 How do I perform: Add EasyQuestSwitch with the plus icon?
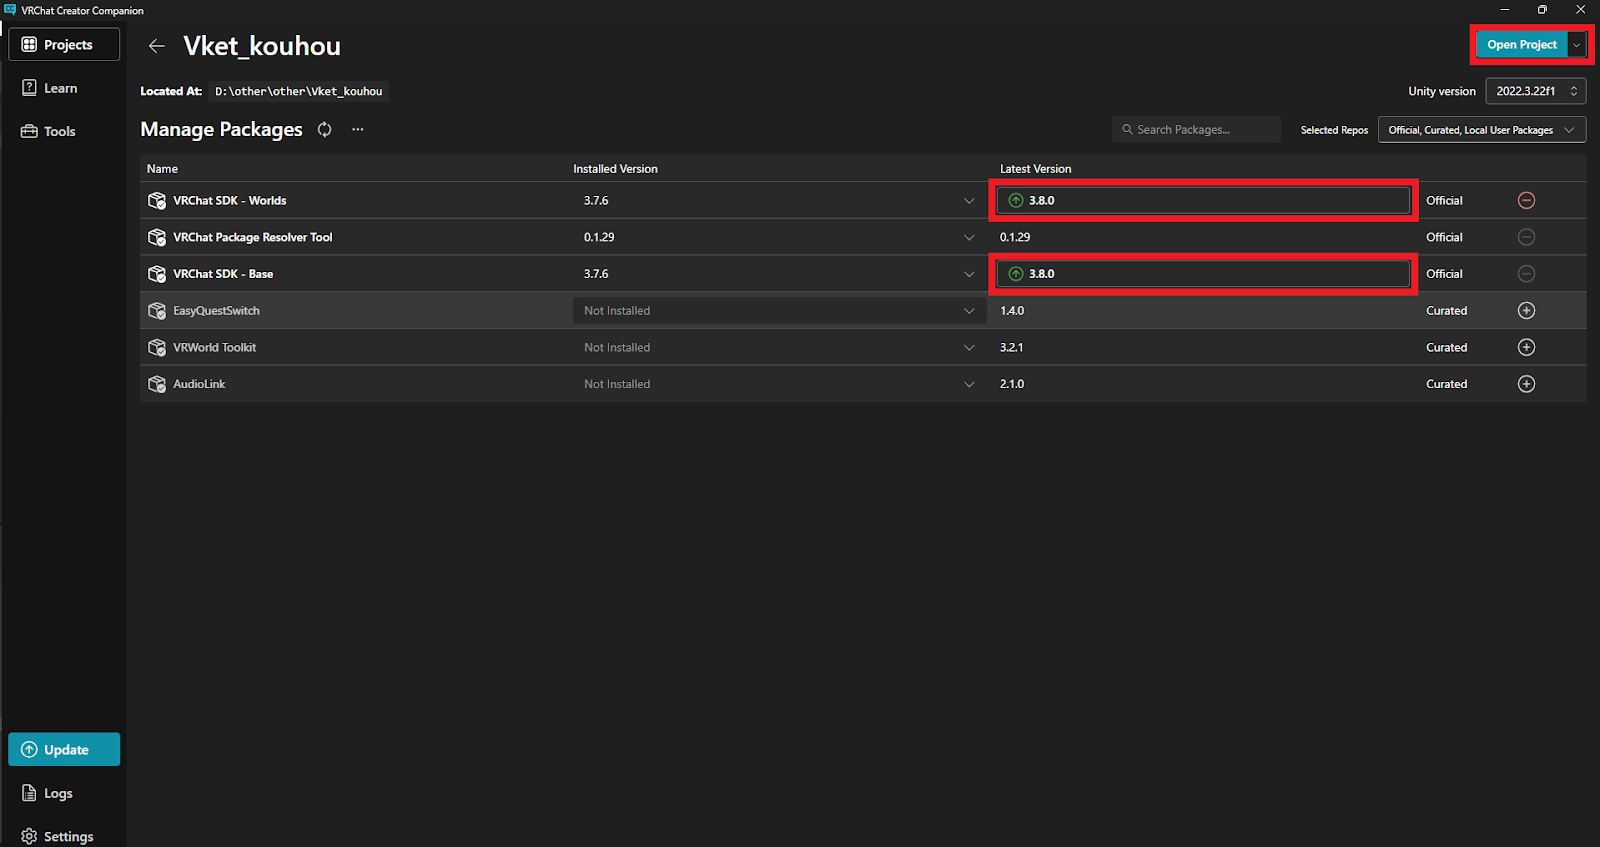click(1526, 310)
